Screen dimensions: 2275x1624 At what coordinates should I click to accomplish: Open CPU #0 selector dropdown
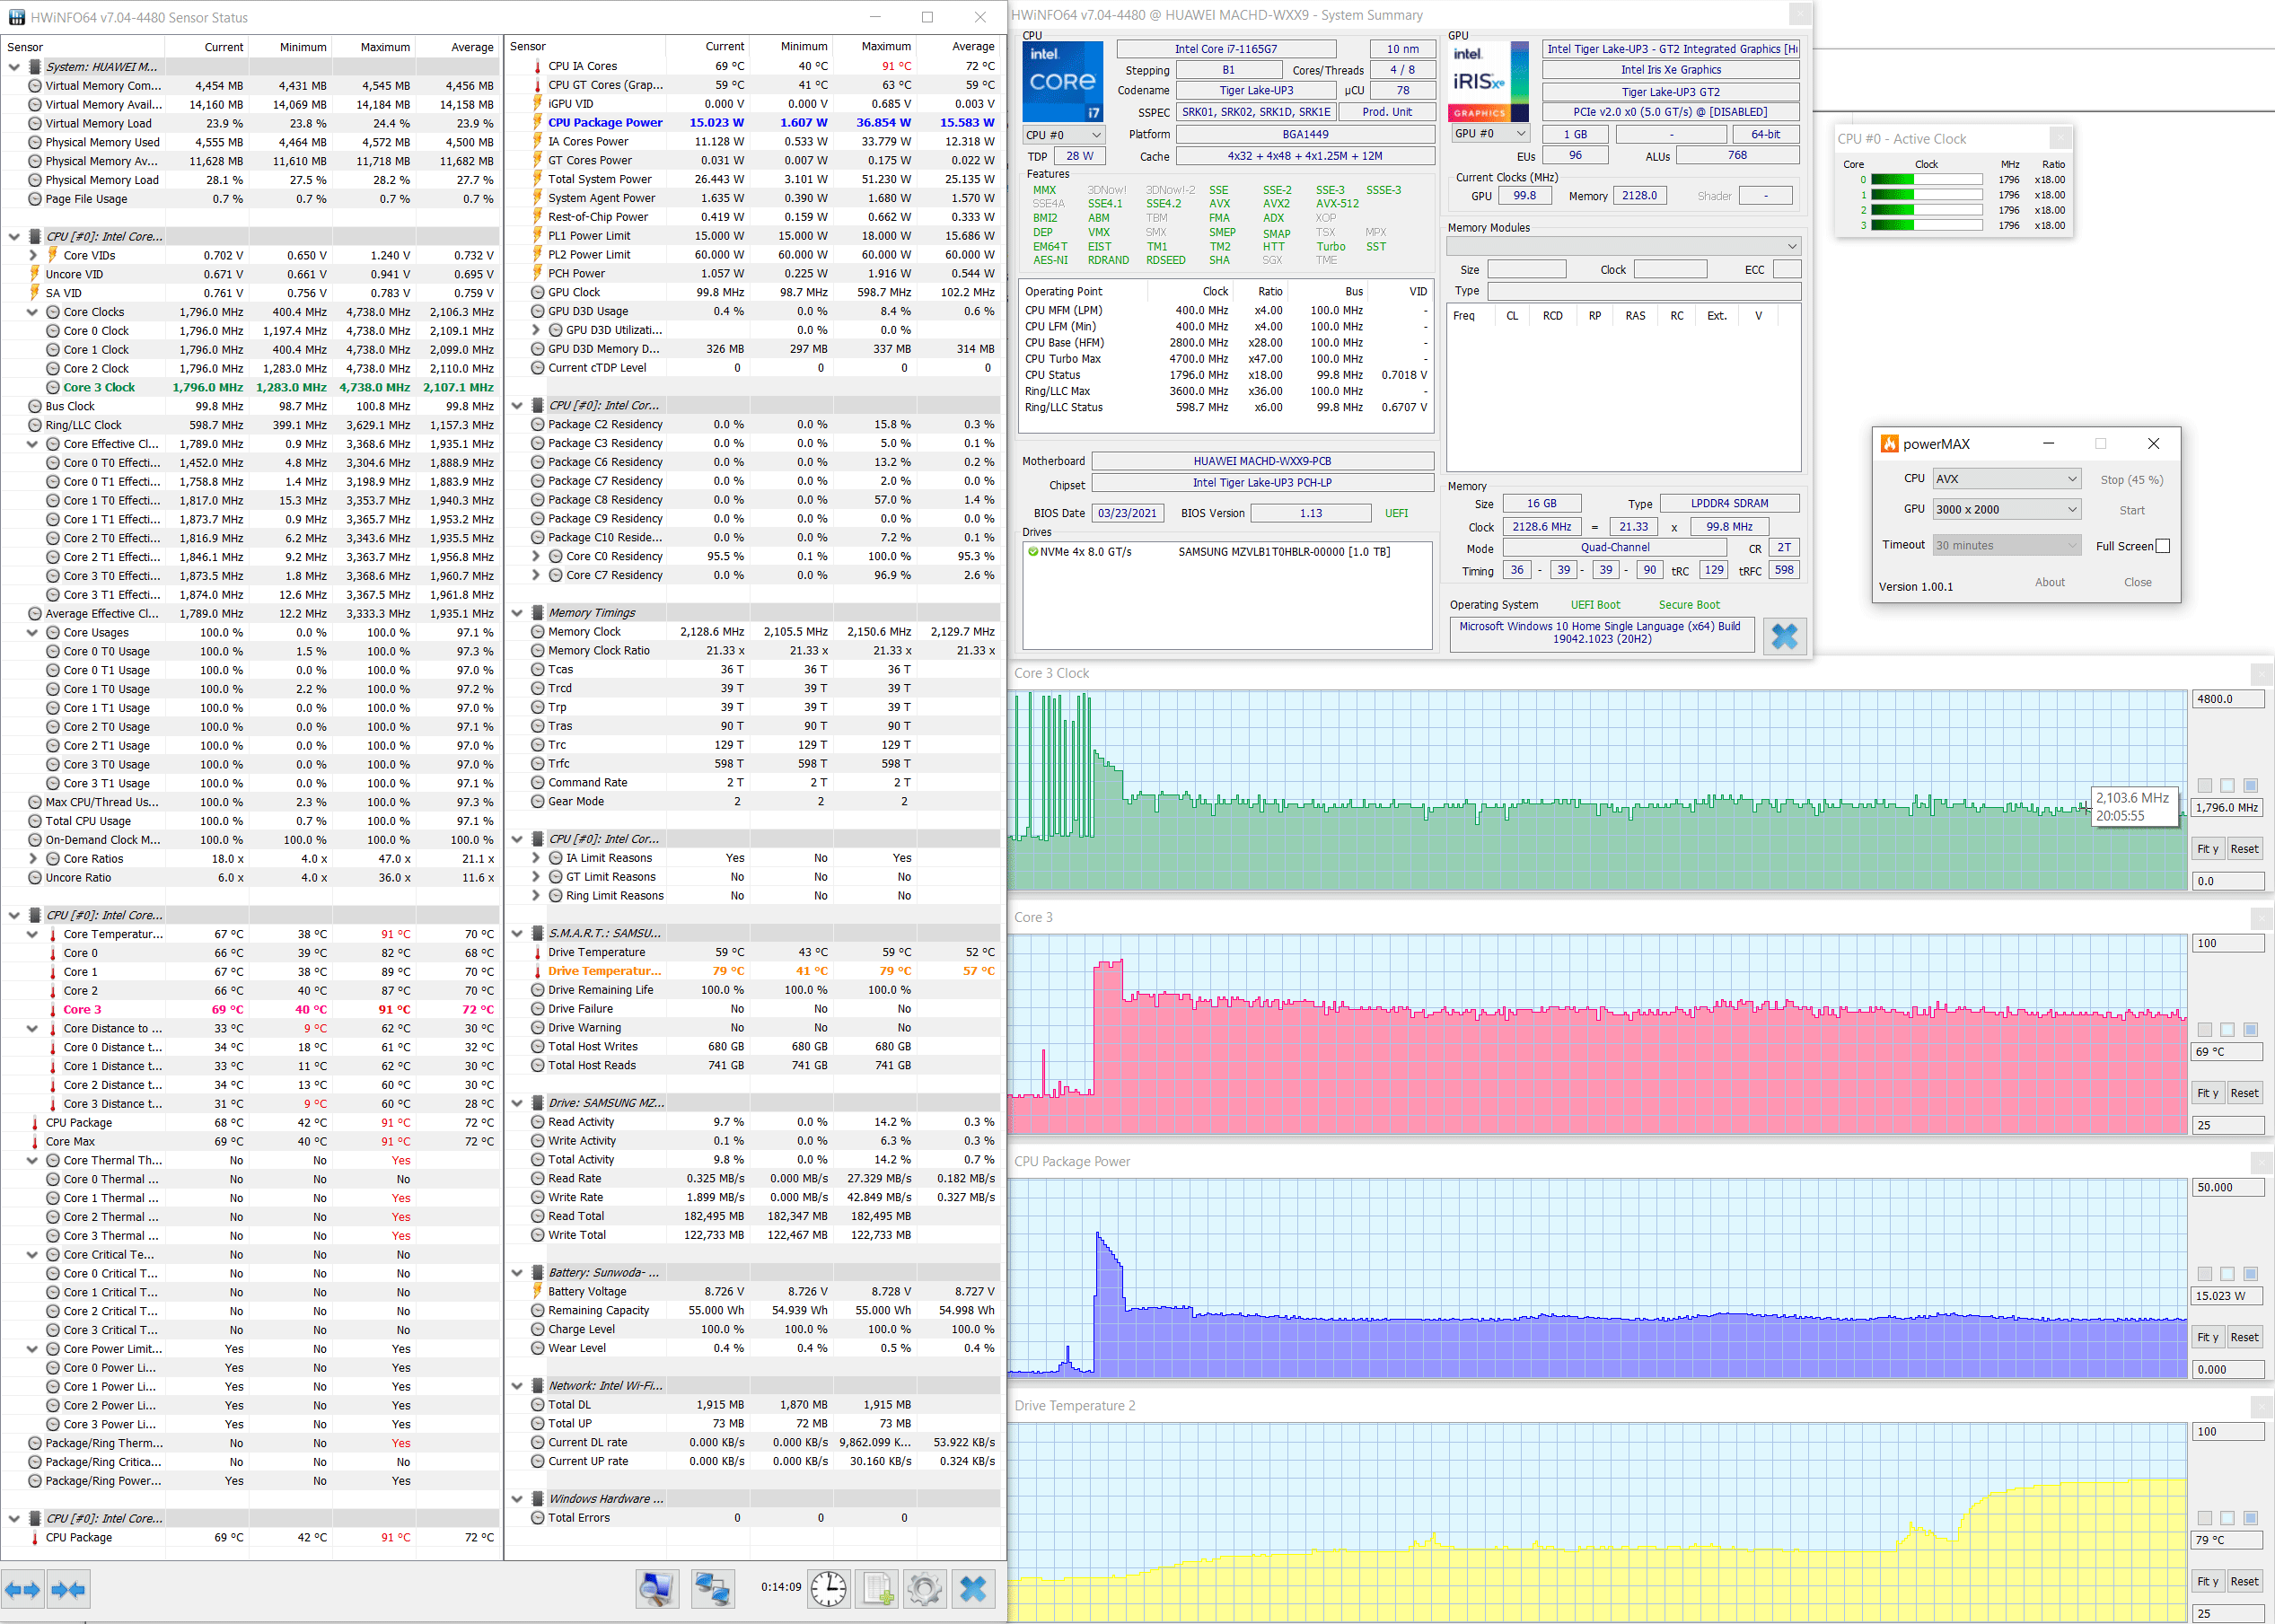tap(1062, 135)
